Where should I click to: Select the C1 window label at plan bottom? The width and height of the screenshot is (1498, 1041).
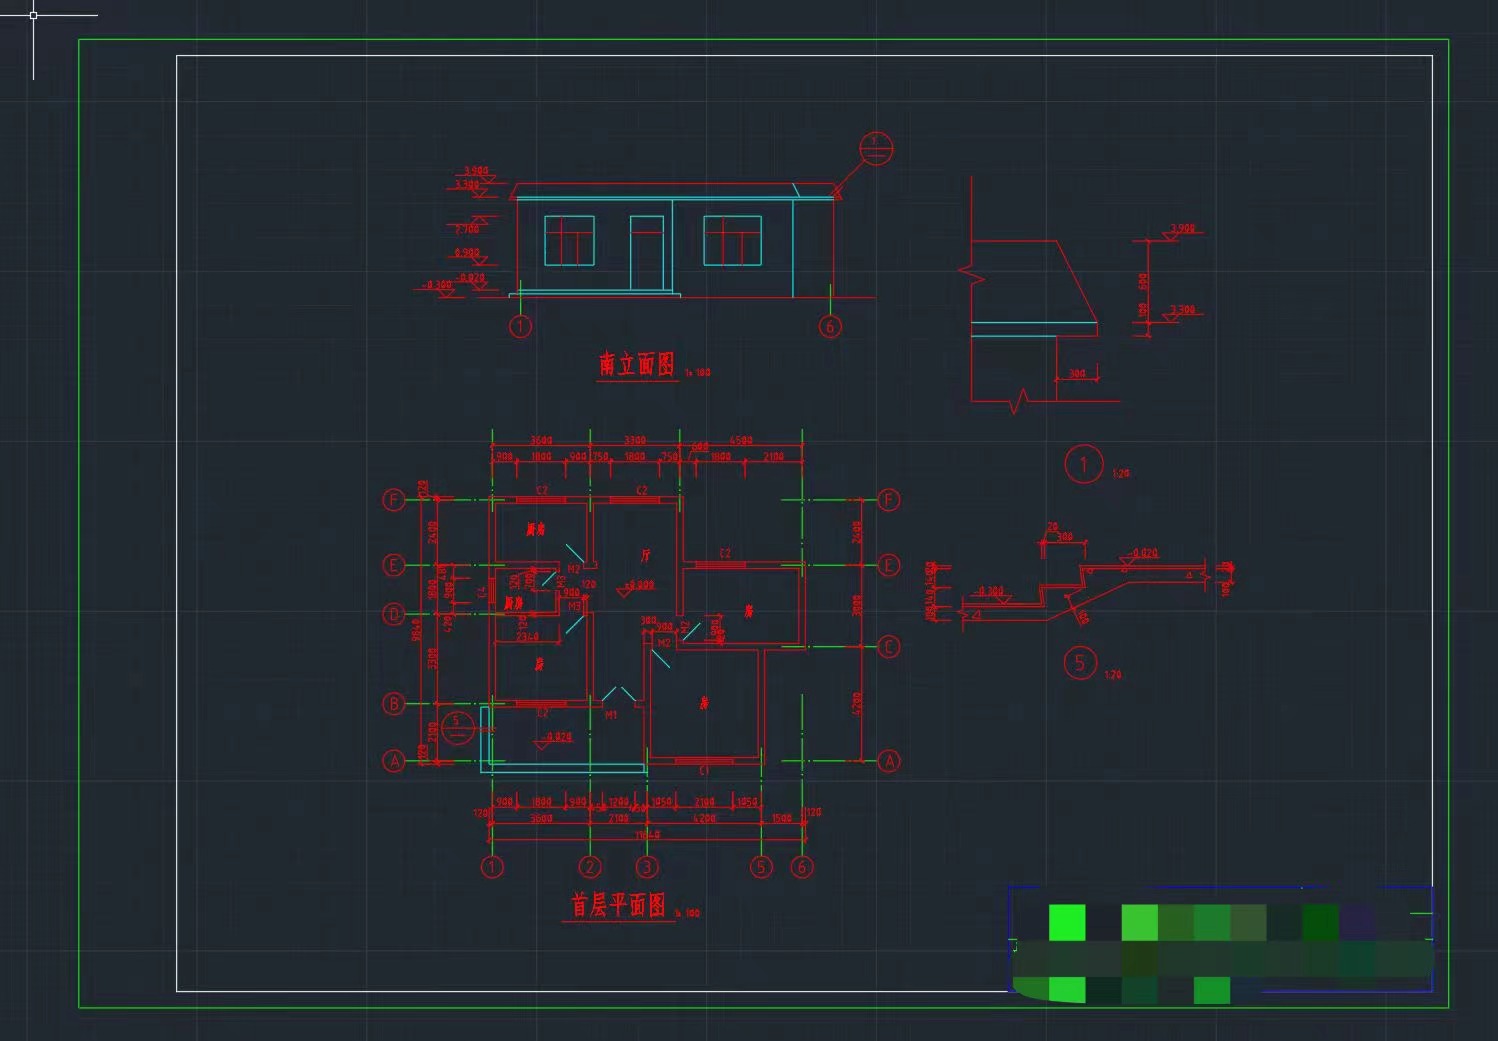coord(704,771)
